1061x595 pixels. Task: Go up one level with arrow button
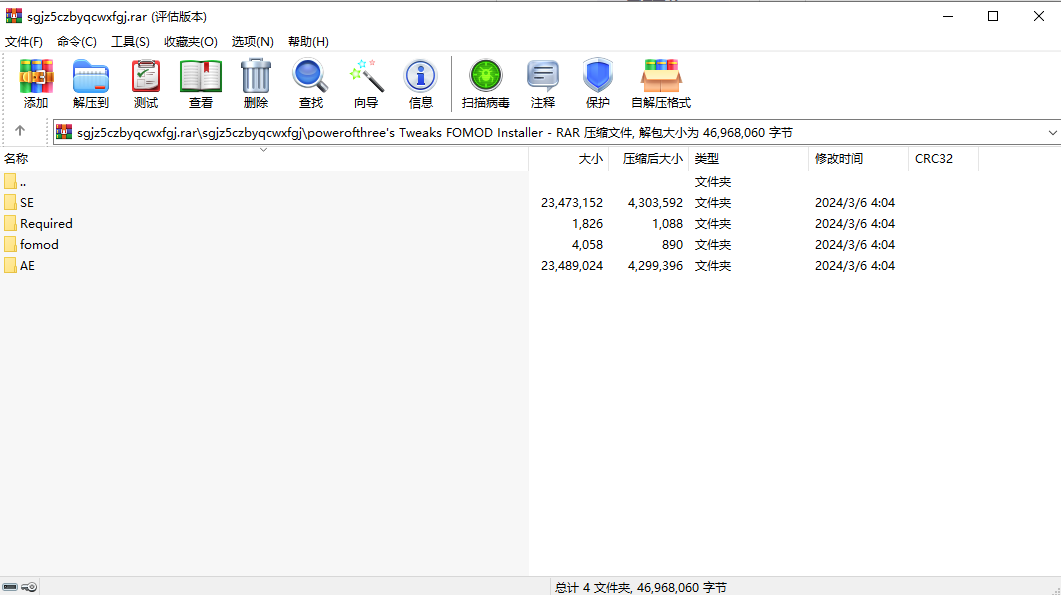tap(20, 131)
